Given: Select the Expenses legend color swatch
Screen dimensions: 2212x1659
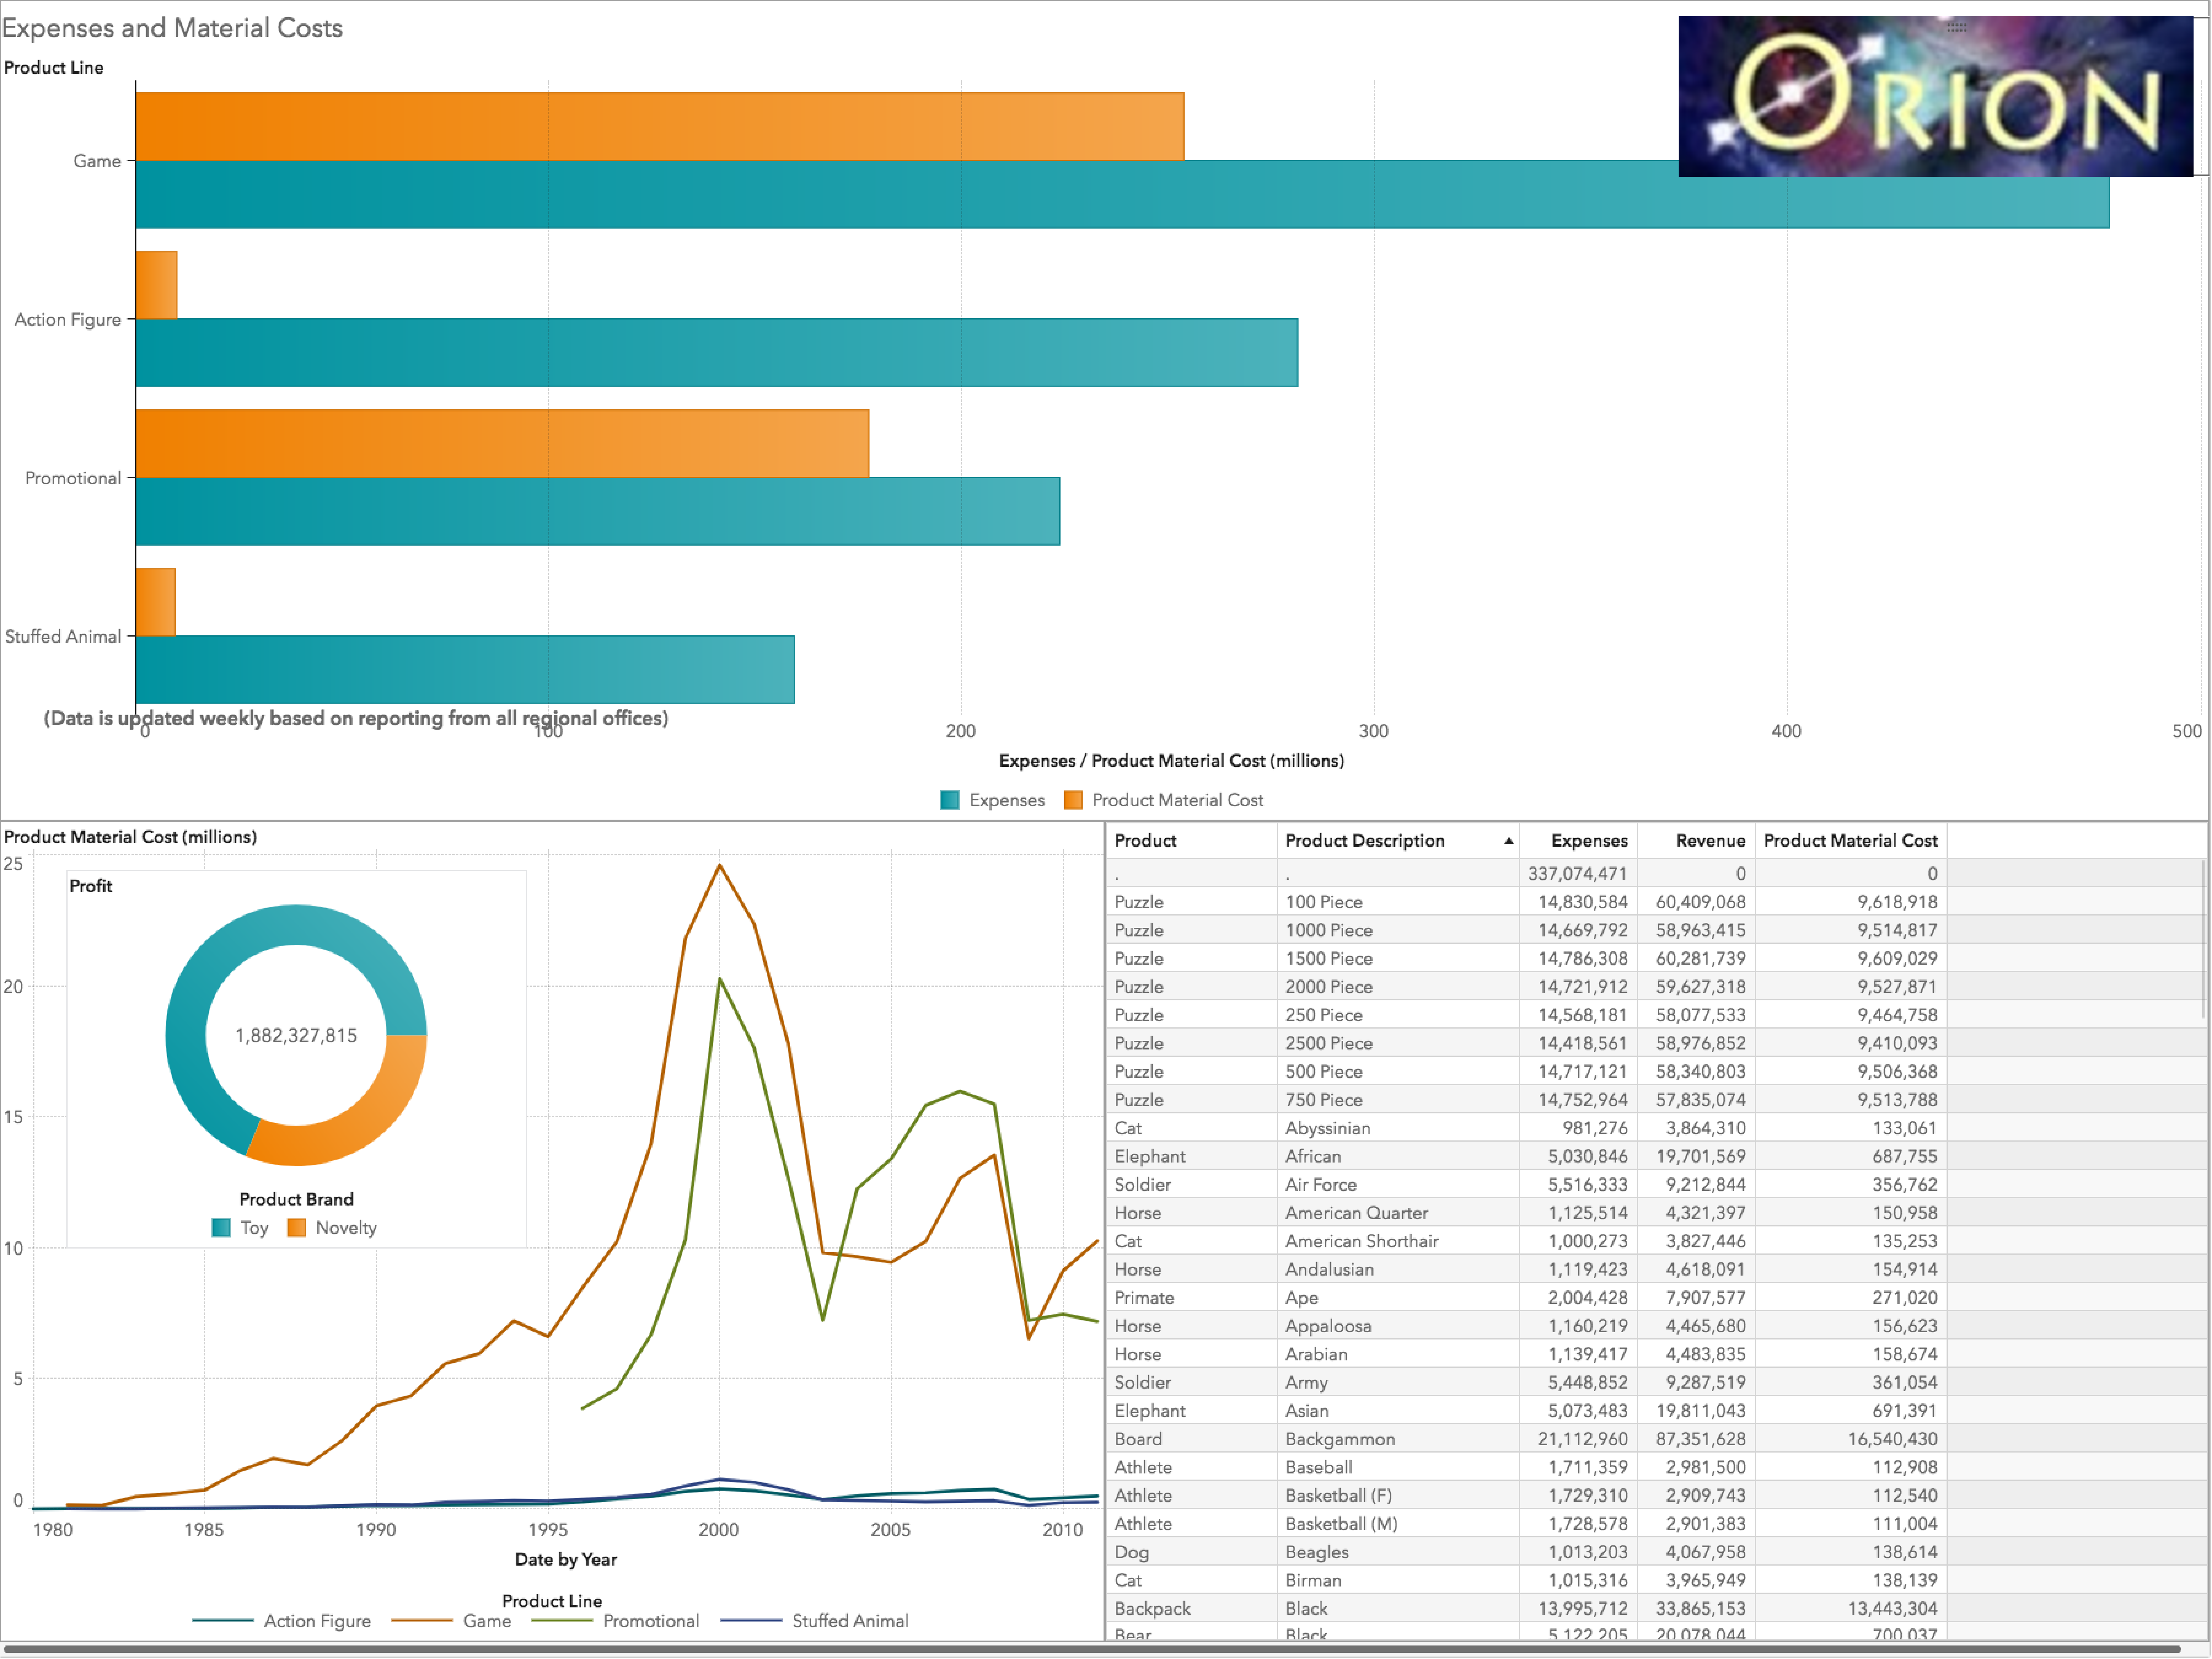Looking at the screenshot, I should (x=950, y=801).
